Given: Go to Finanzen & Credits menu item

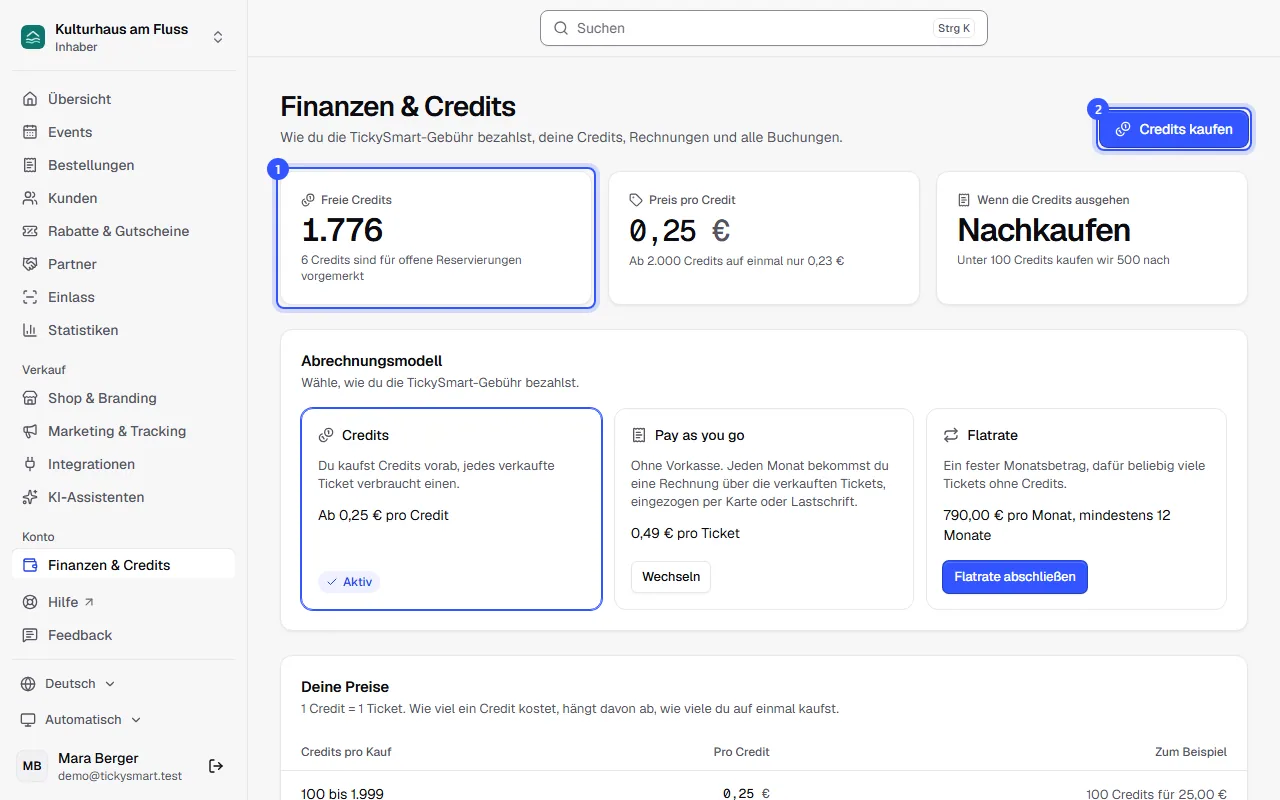Looking at the screenshot, I should [124, 565].
